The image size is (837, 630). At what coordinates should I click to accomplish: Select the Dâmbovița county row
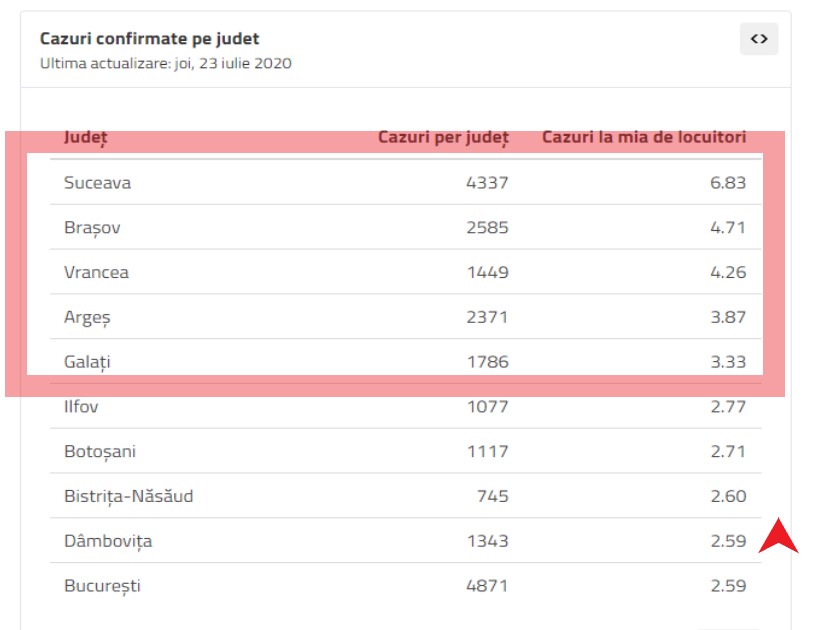108,541
